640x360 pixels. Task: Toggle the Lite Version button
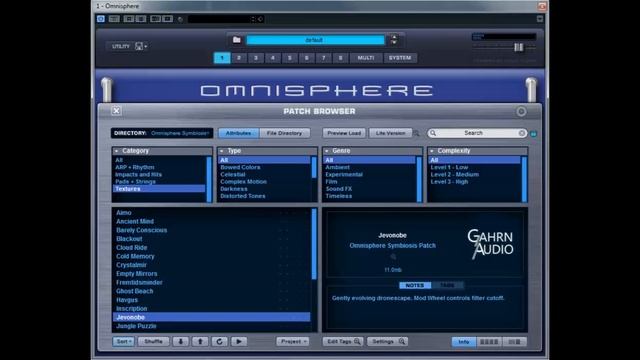391,133
